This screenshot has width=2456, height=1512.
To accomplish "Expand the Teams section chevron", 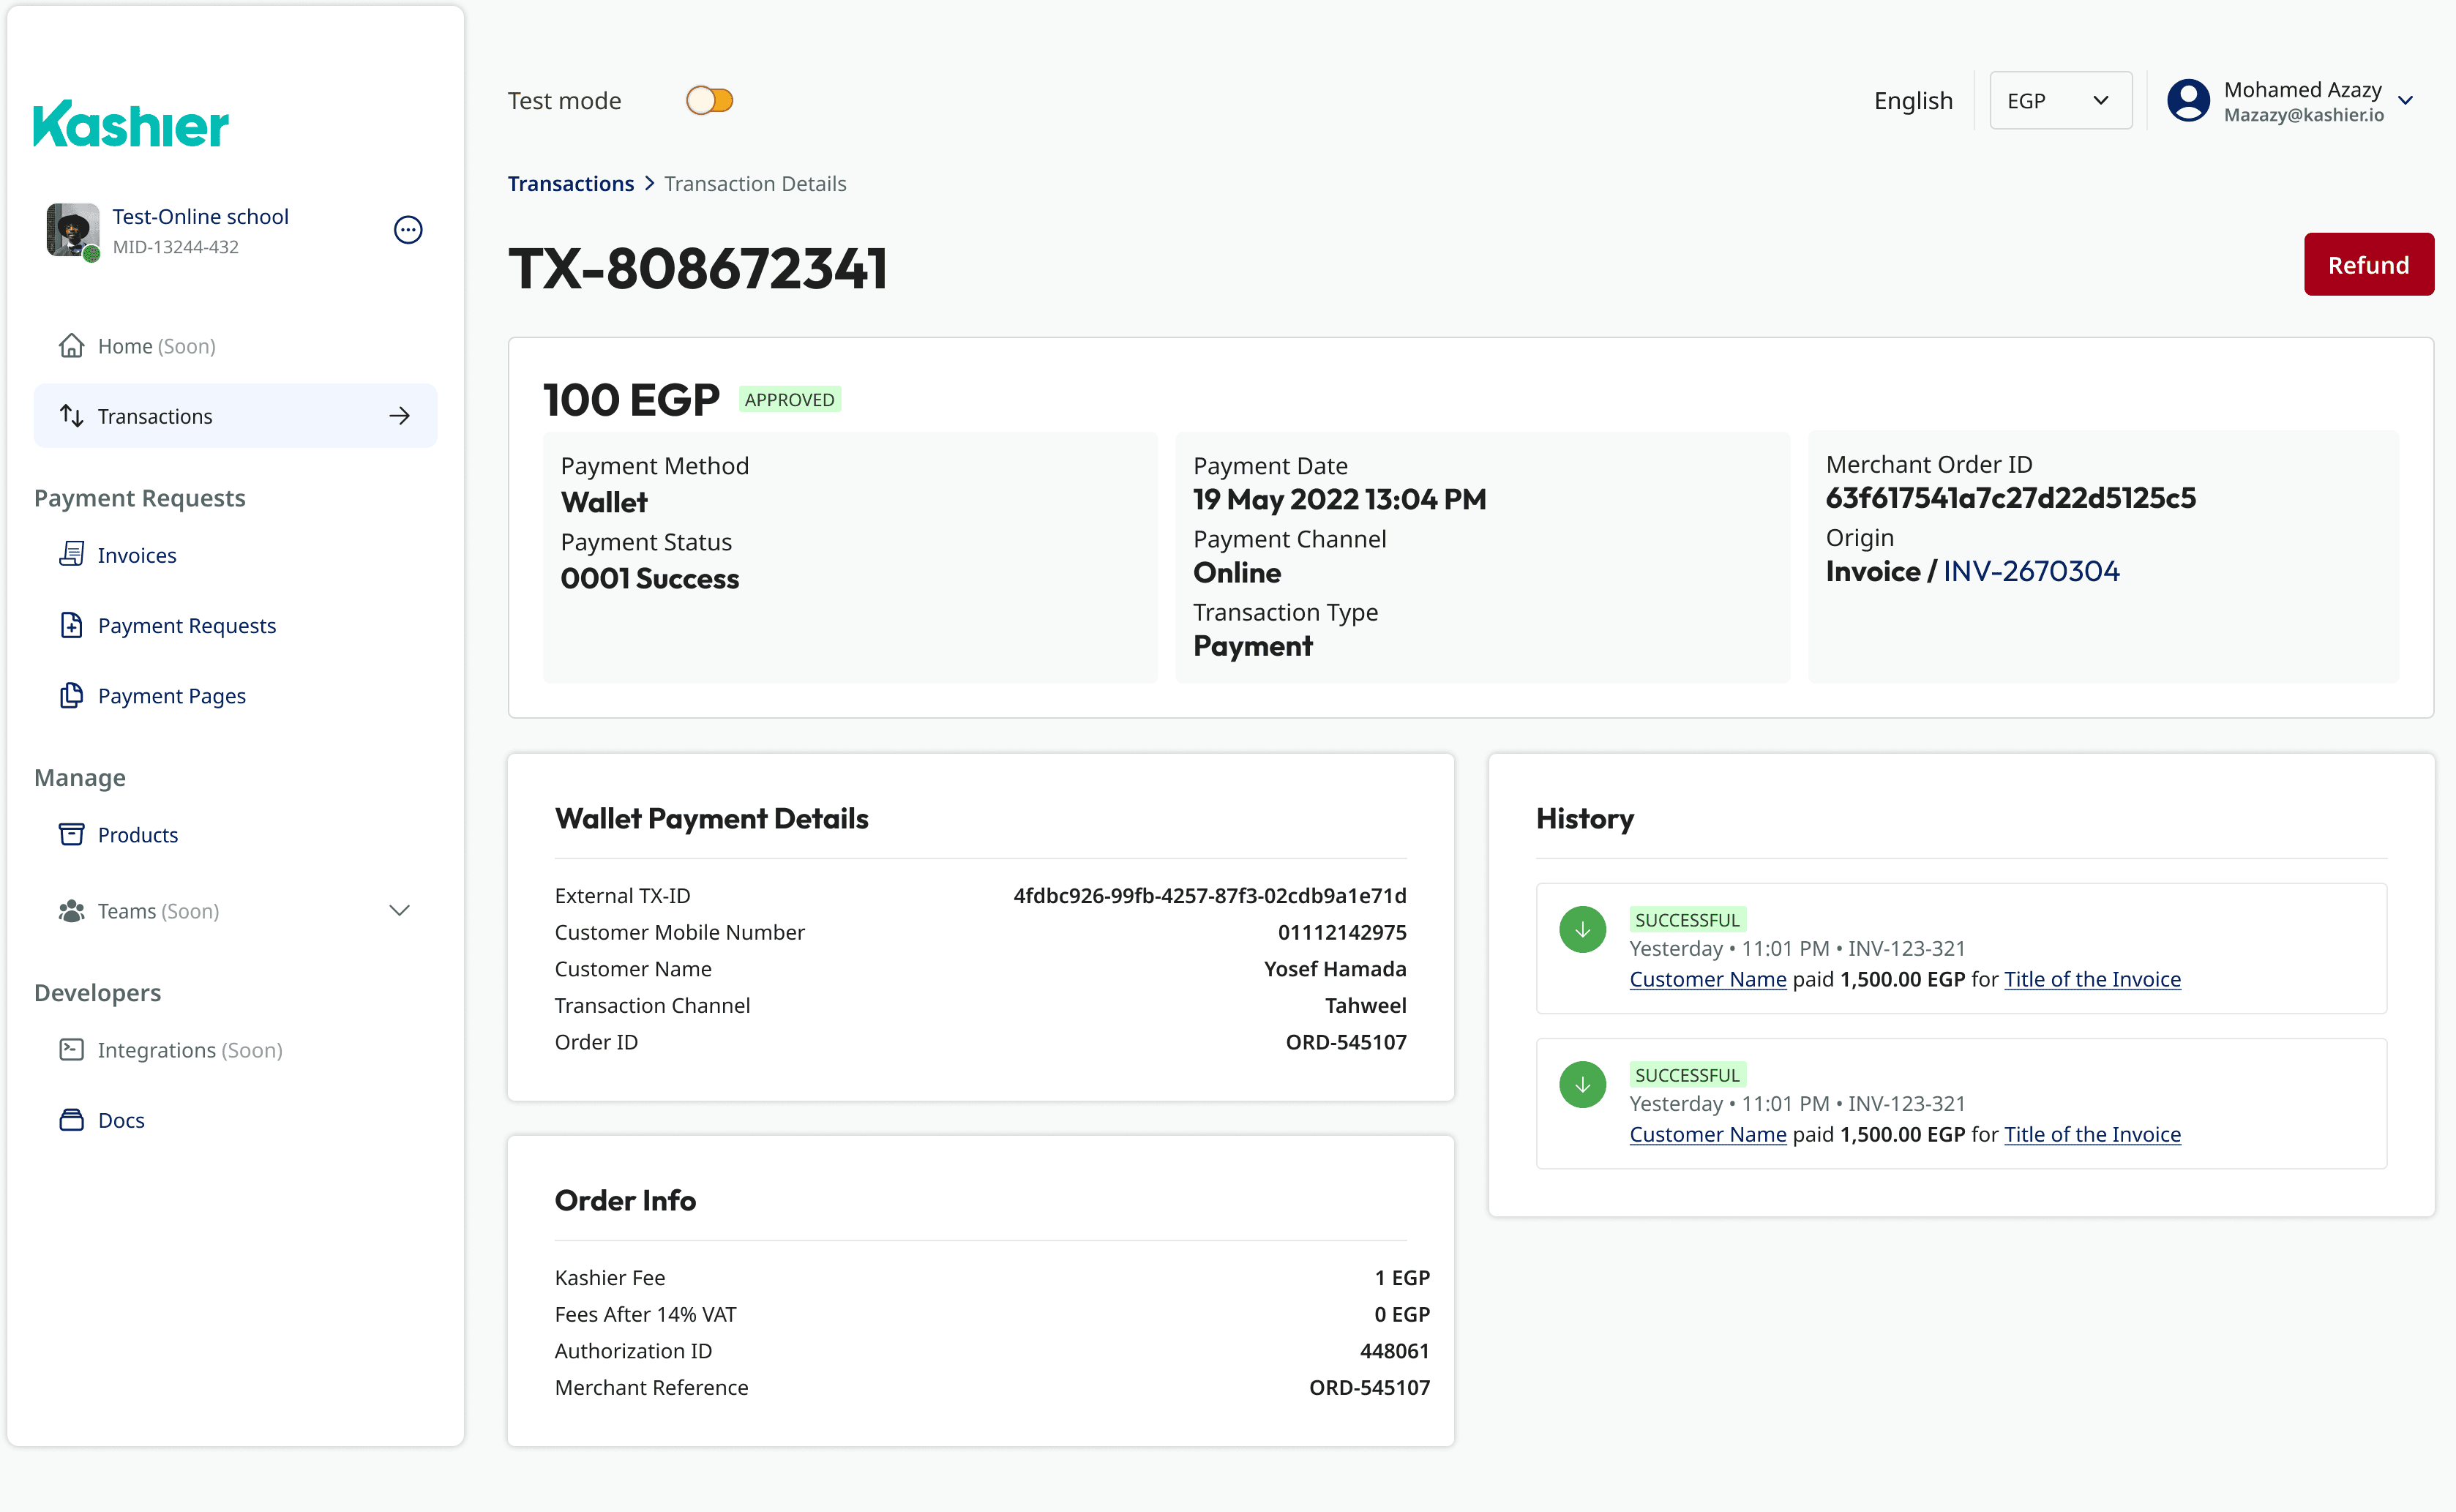I will pyautogui.click(x=399, y=910).
